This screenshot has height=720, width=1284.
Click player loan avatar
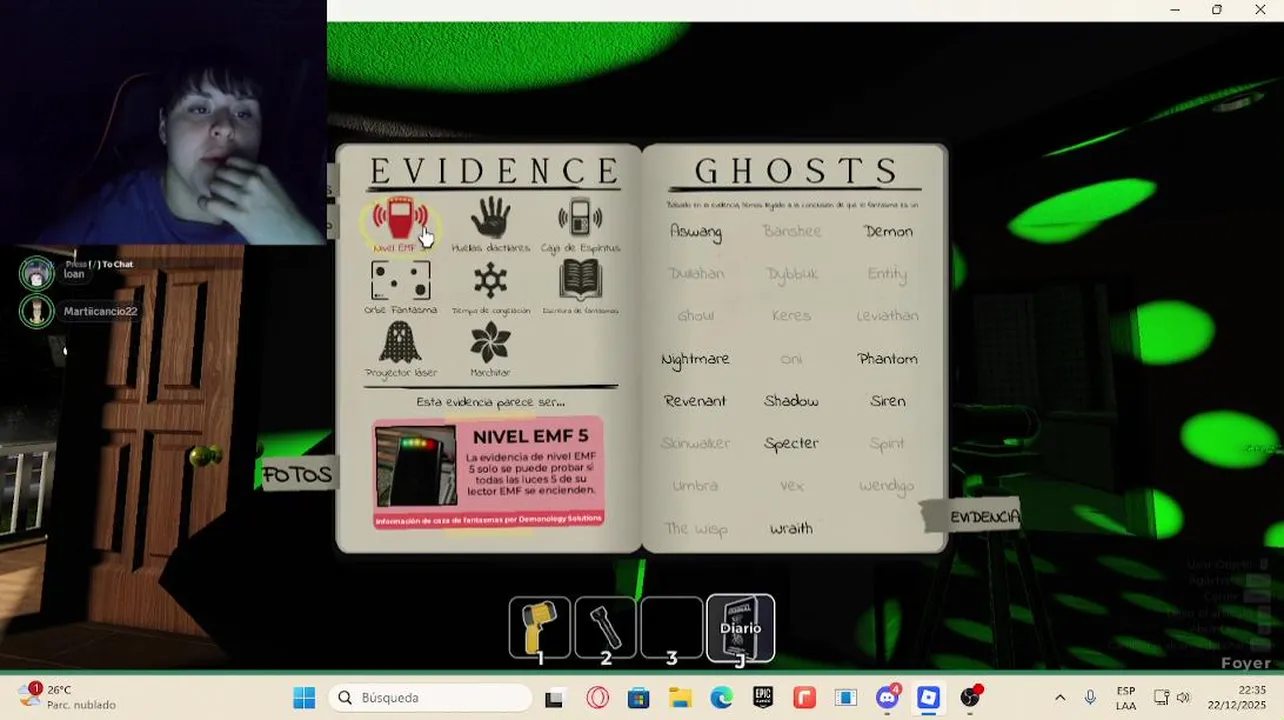(x=37, y=273)
